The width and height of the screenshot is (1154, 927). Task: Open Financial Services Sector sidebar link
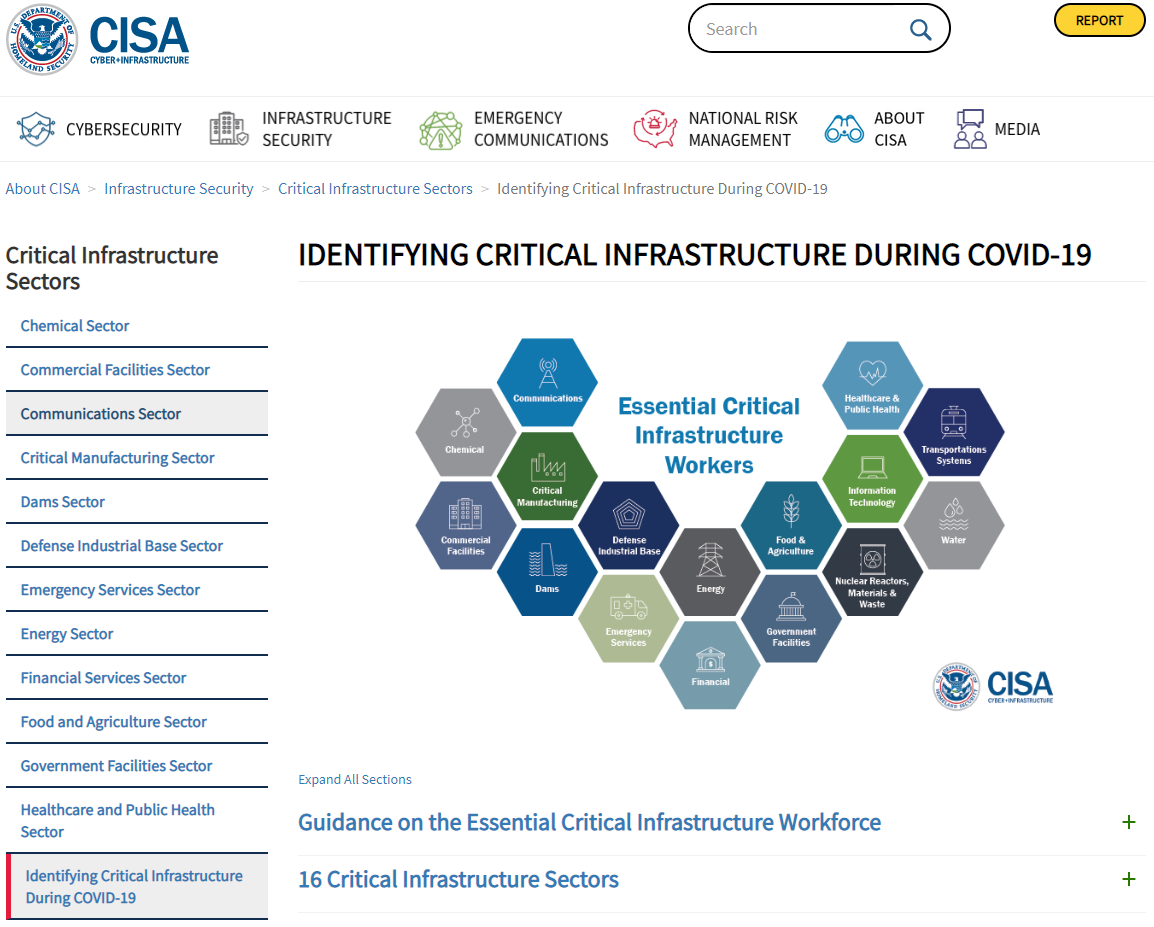pyautogui.click(x=103, y=678)
